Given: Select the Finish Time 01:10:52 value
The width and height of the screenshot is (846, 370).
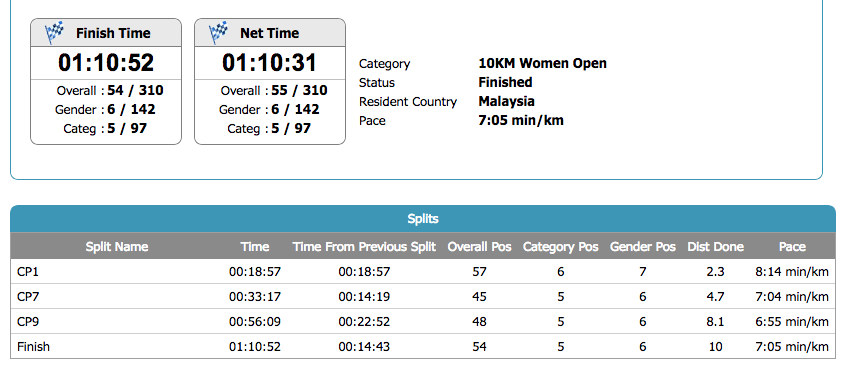Looking at the screenshot, I should point(106,63).
